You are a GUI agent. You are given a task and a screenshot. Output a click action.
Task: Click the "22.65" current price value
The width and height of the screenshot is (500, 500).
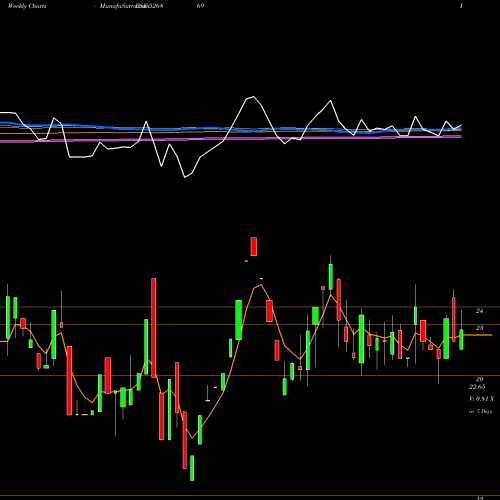(x=477, y=387)
